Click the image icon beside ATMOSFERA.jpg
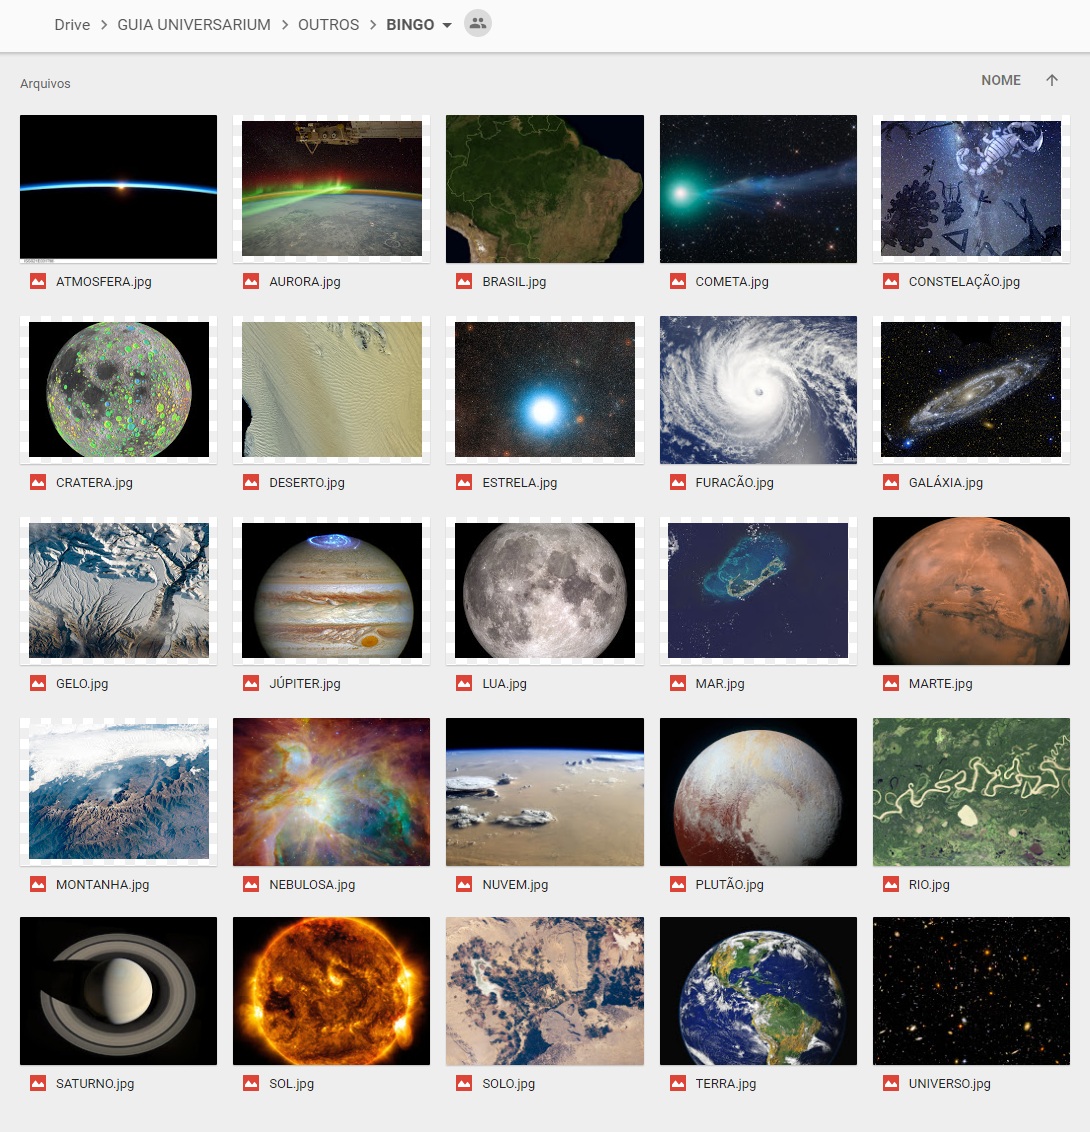1090x1132 pixels. 38,282
